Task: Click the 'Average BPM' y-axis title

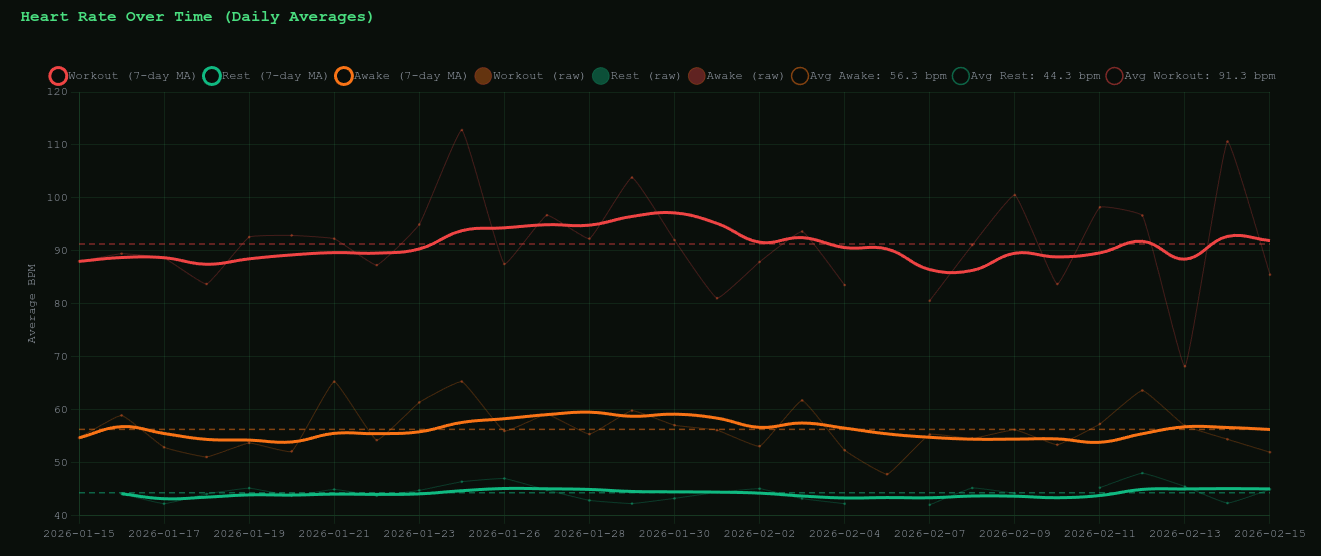Action: [32, 303]
